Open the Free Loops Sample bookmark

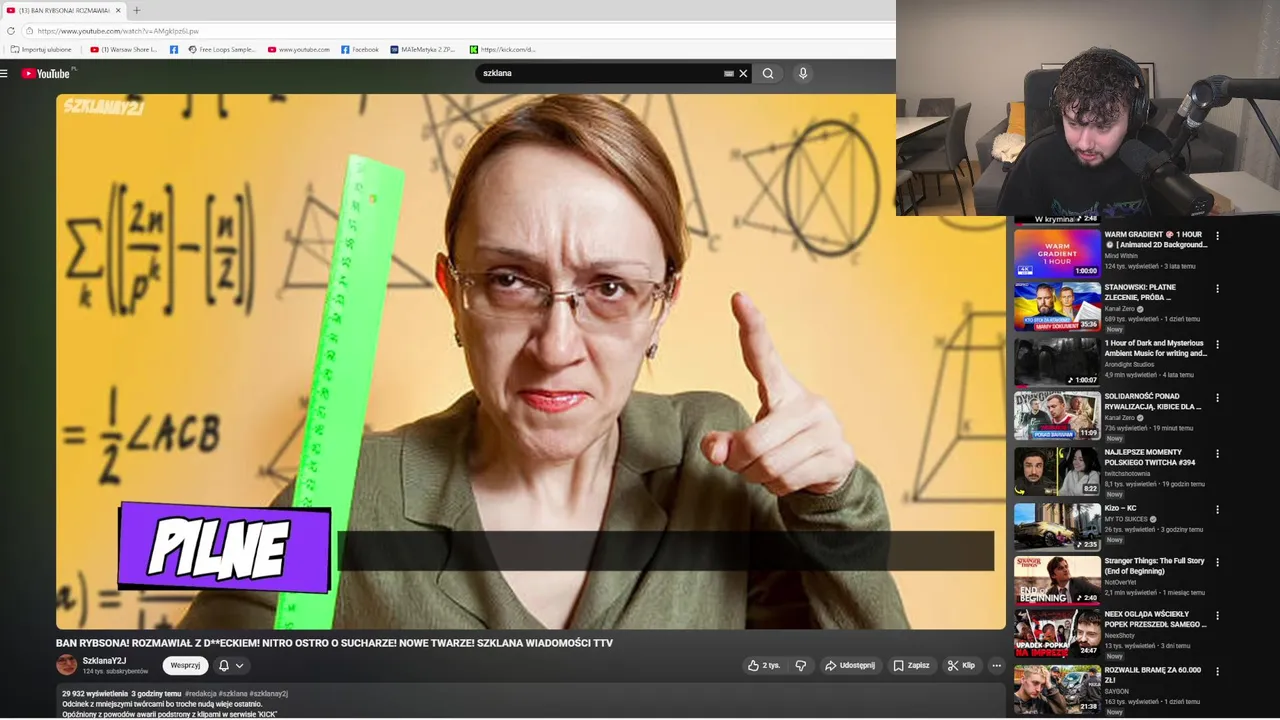tap(222, 49)
